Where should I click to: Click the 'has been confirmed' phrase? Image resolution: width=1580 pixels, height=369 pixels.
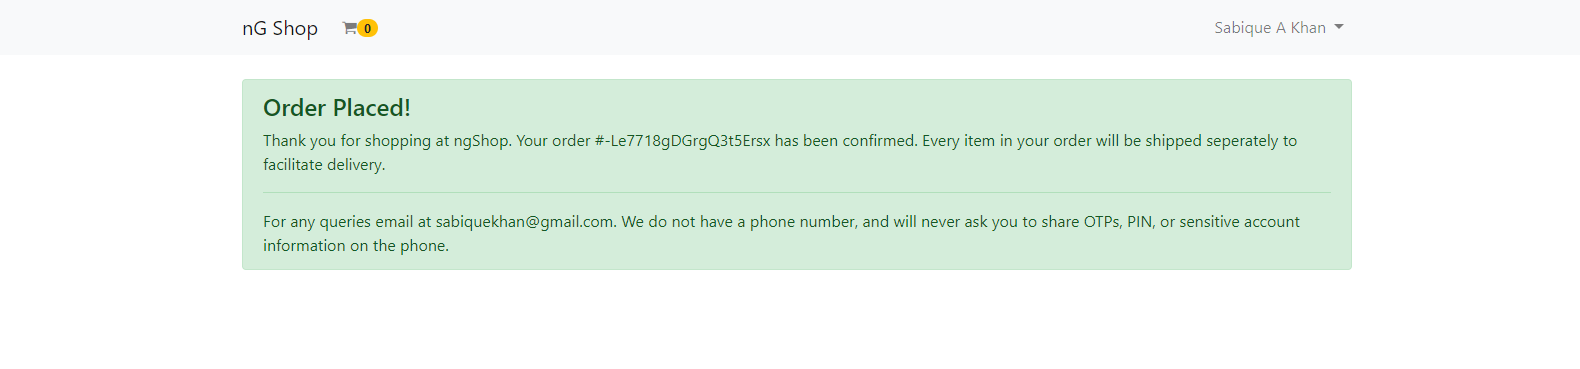tap(846, 141)
